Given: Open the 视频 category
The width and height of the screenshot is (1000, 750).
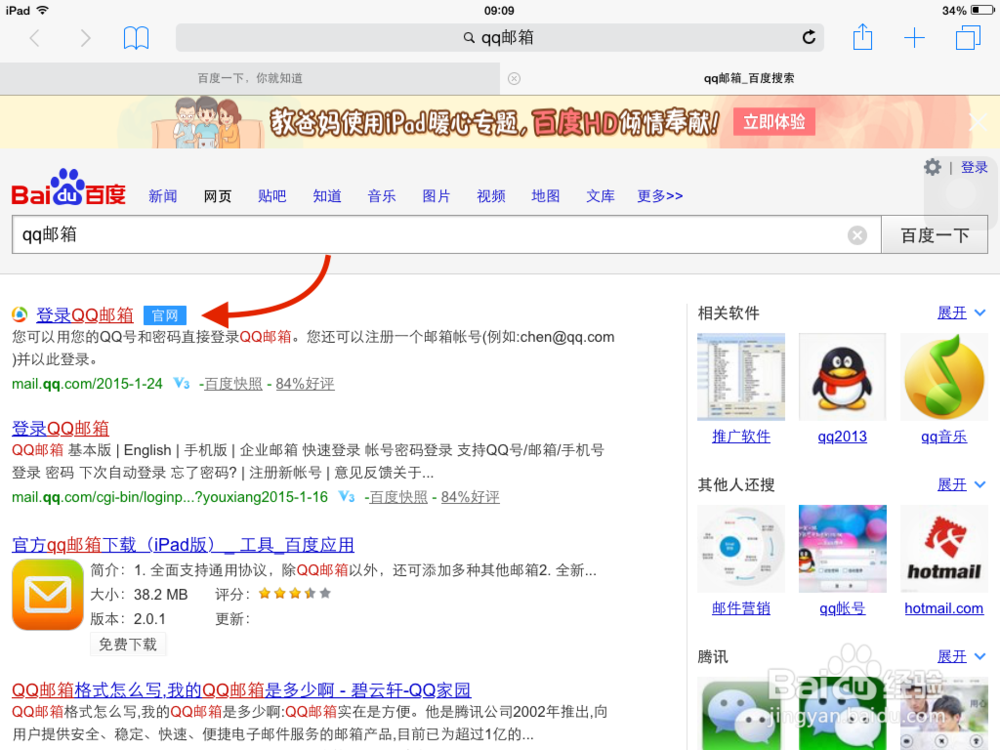Looking at the screenshot, I should pyautogui.click(x=491, y=196).
